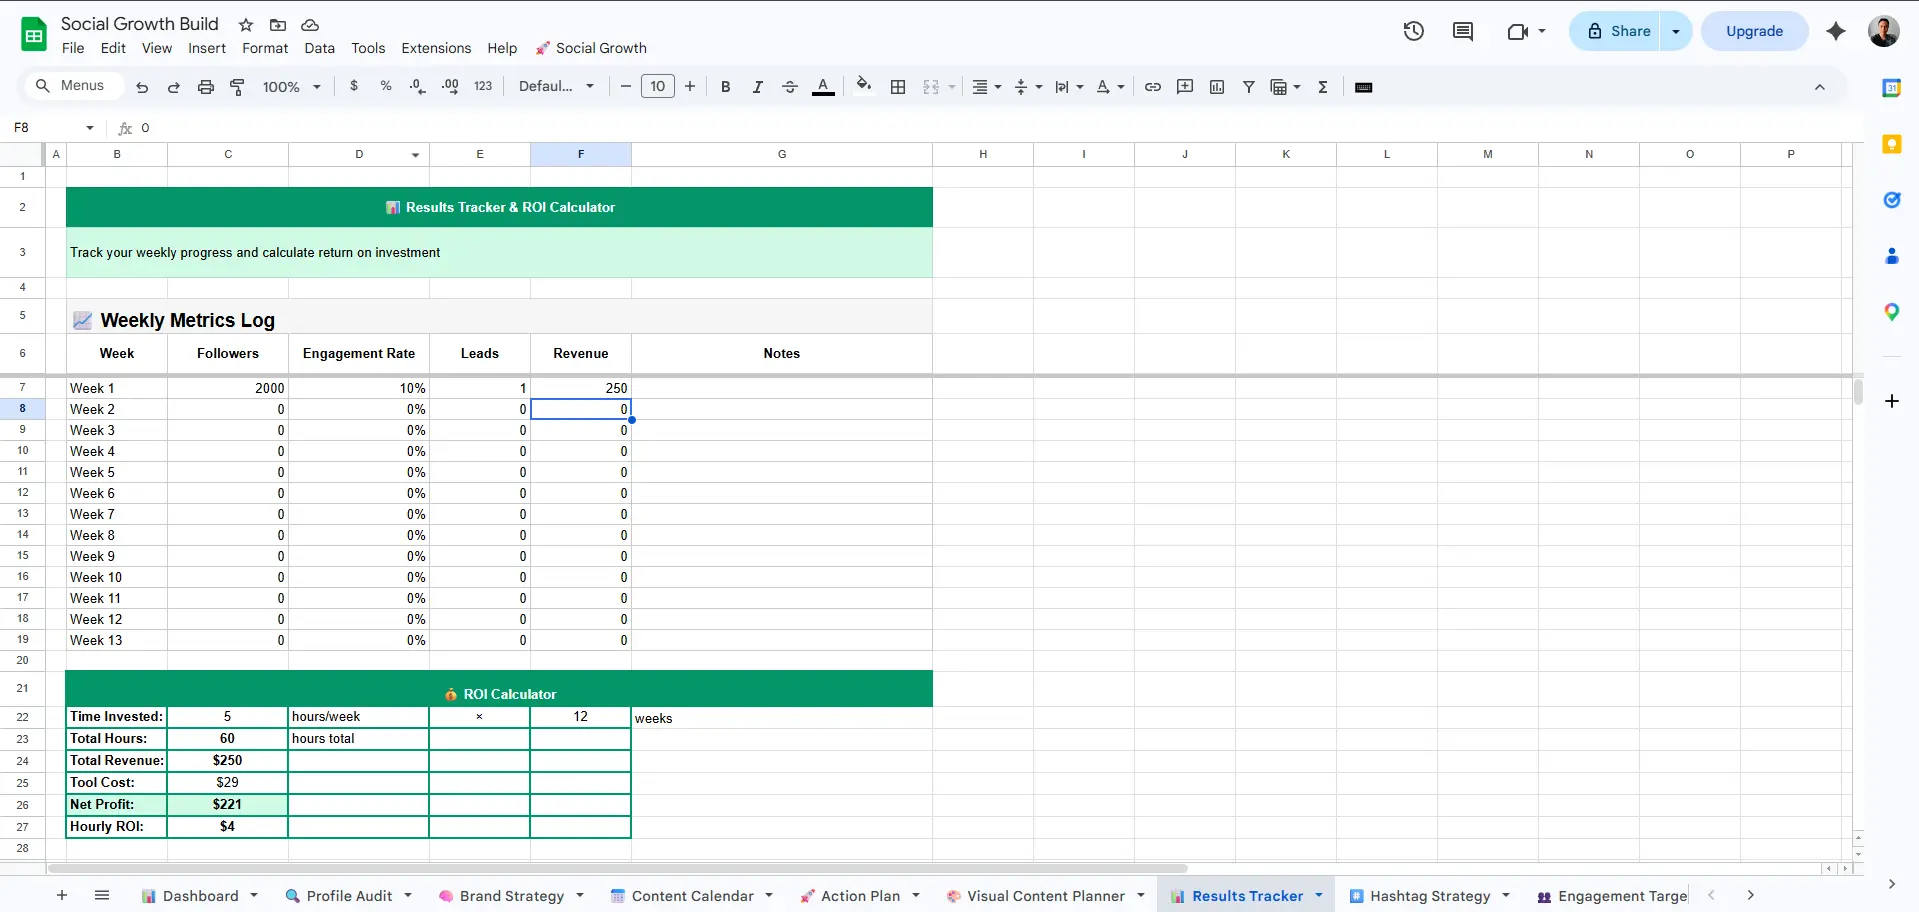The height and width of the screenshot is (912, 1919).
Task: Decrease font size with minus button
Action: pos(625,86)
